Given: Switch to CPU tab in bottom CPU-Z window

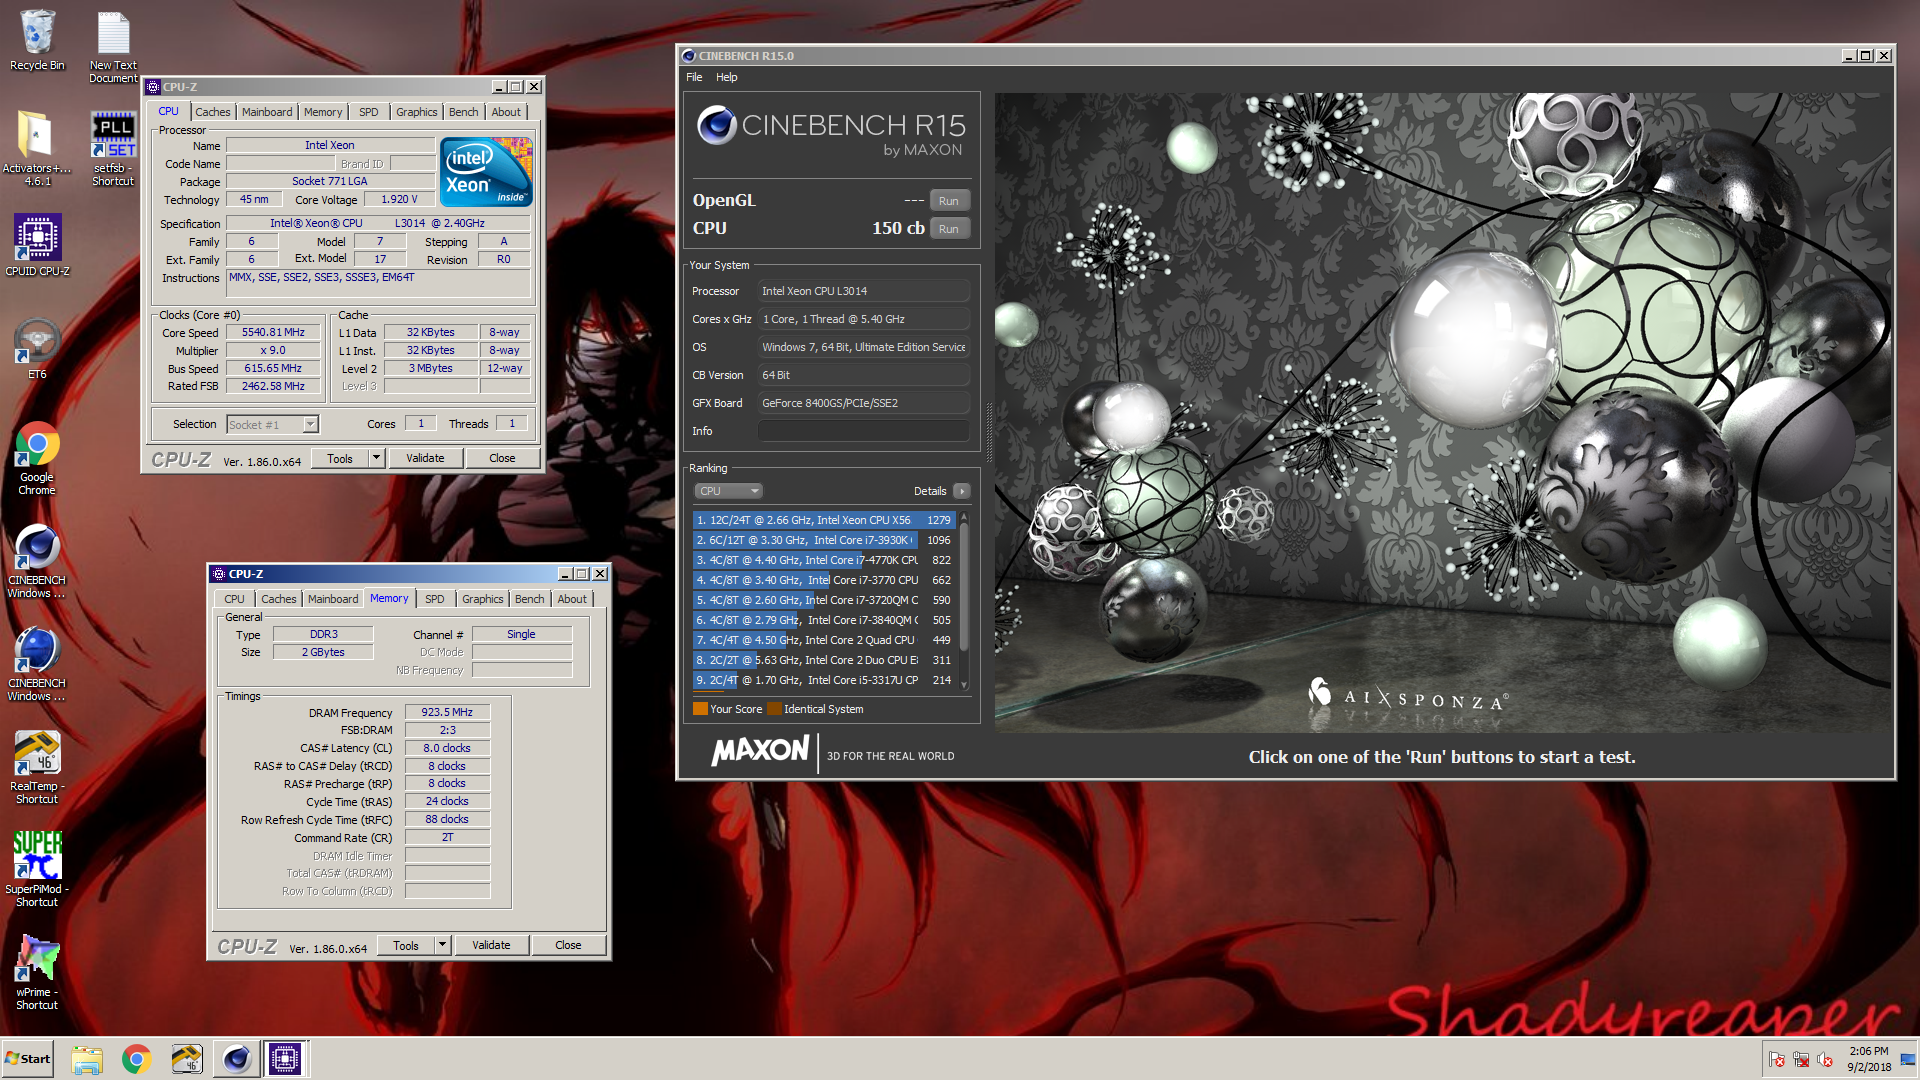Looking at the screenshot, I should point(234,599).
